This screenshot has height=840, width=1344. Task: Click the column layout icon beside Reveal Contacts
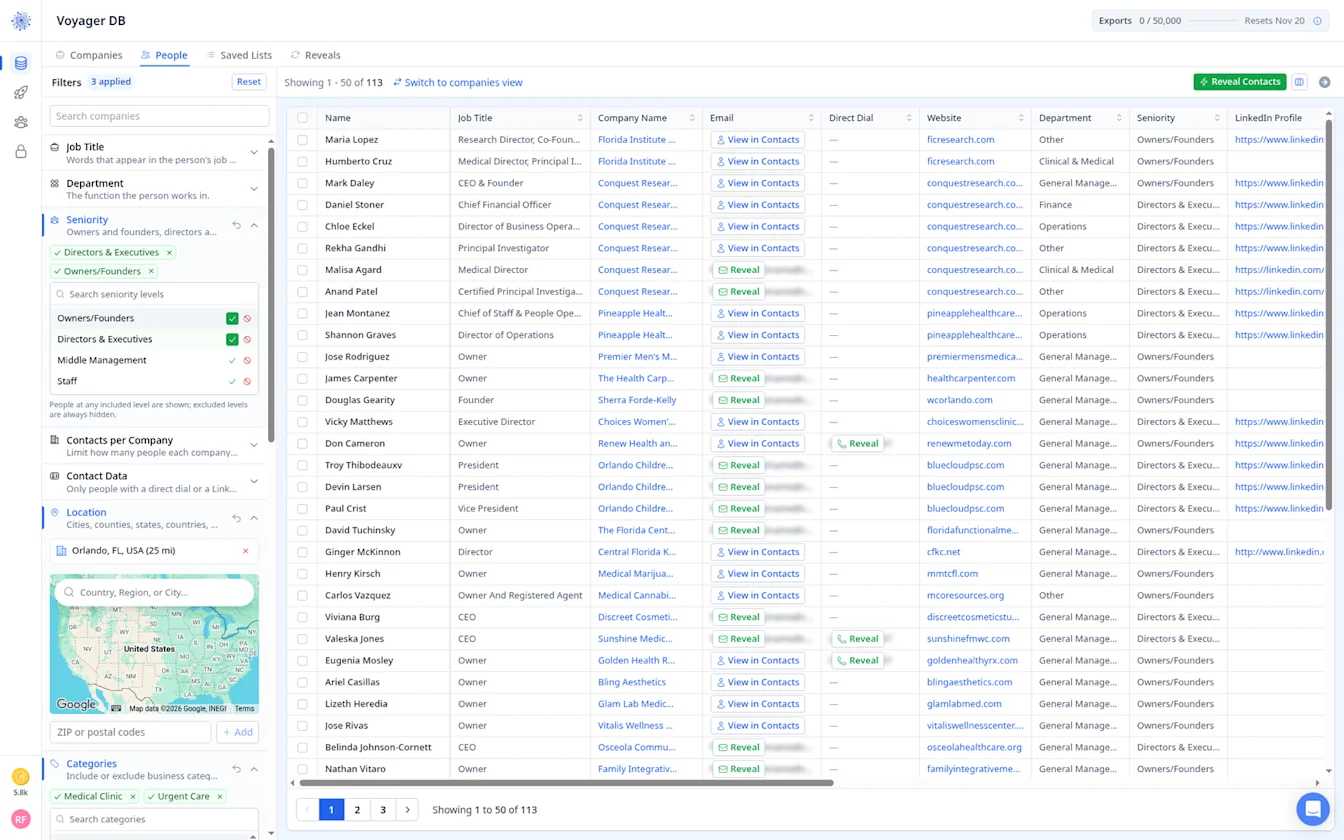point(1299,82)
